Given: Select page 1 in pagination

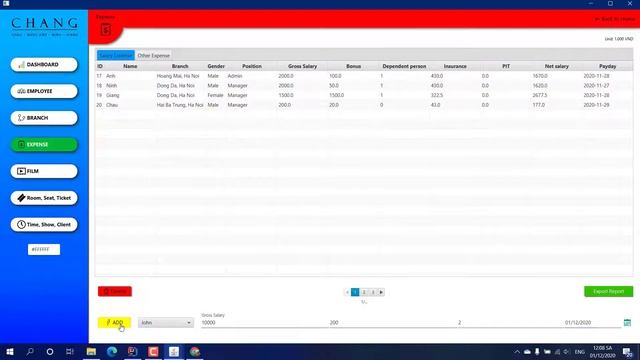Looking at the screenshot, I should point(355,292).
